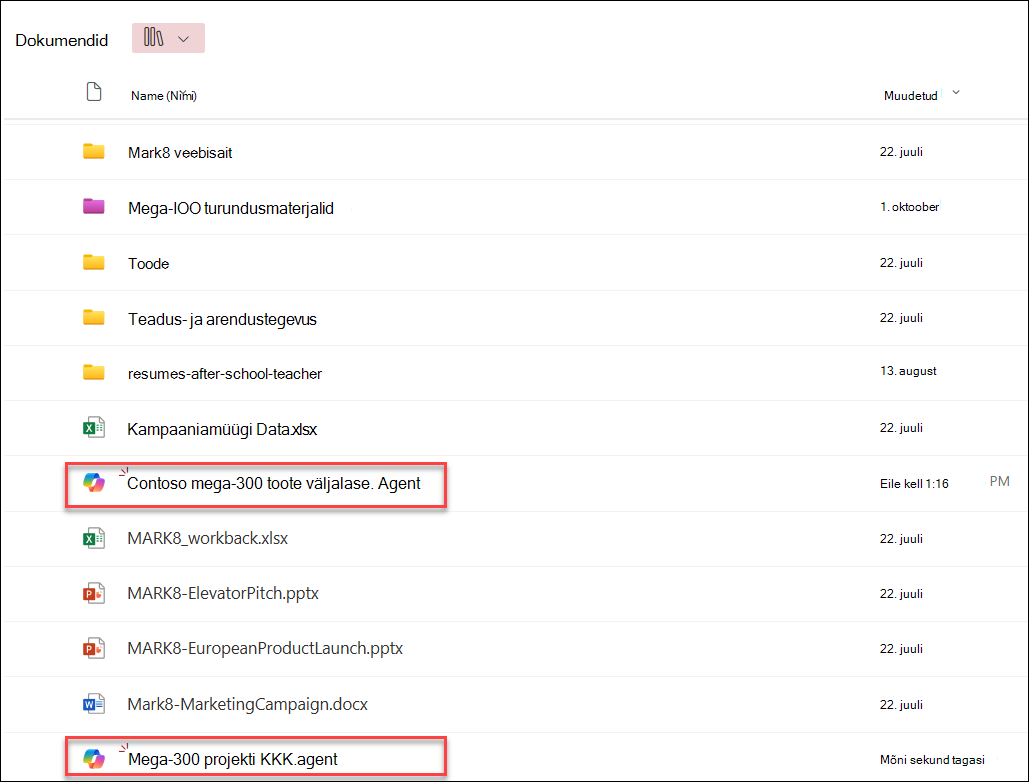Click '22. juuli' date for MARK8-ElevatorPitch.pptx
Screen dimensions: 1029x782
901,594
